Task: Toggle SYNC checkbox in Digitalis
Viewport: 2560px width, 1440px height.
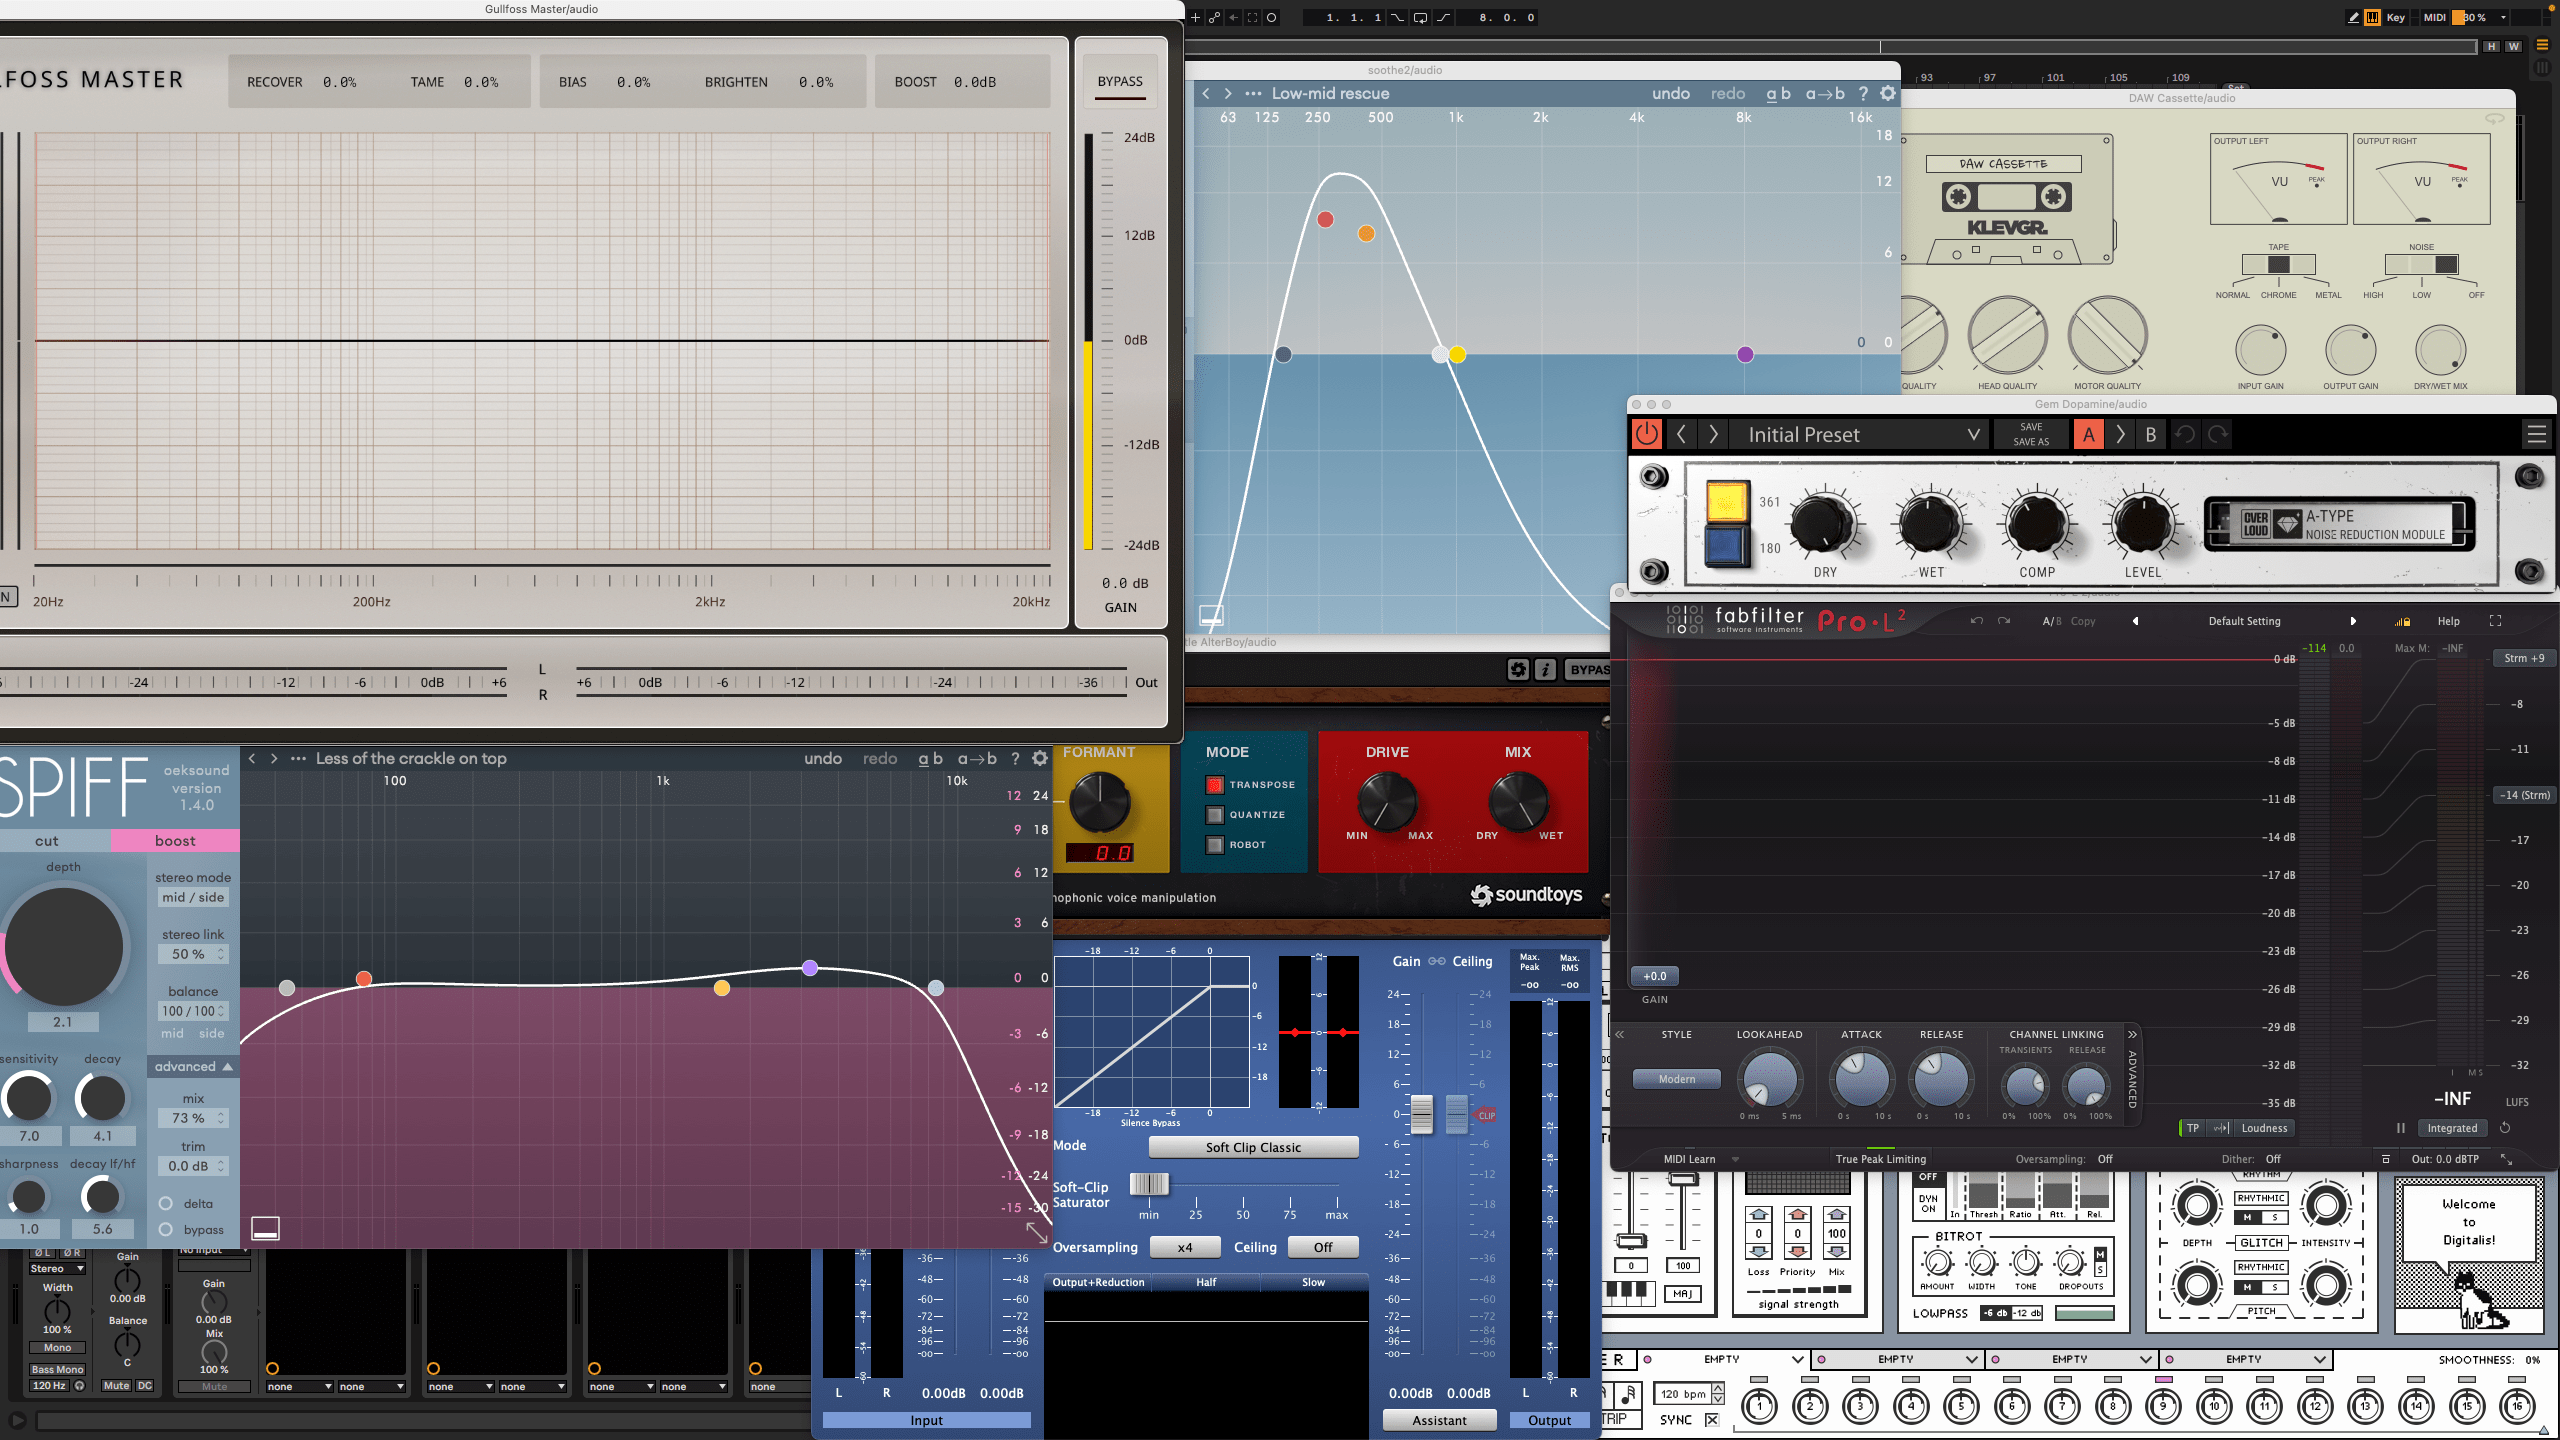Action: 1712,1419
